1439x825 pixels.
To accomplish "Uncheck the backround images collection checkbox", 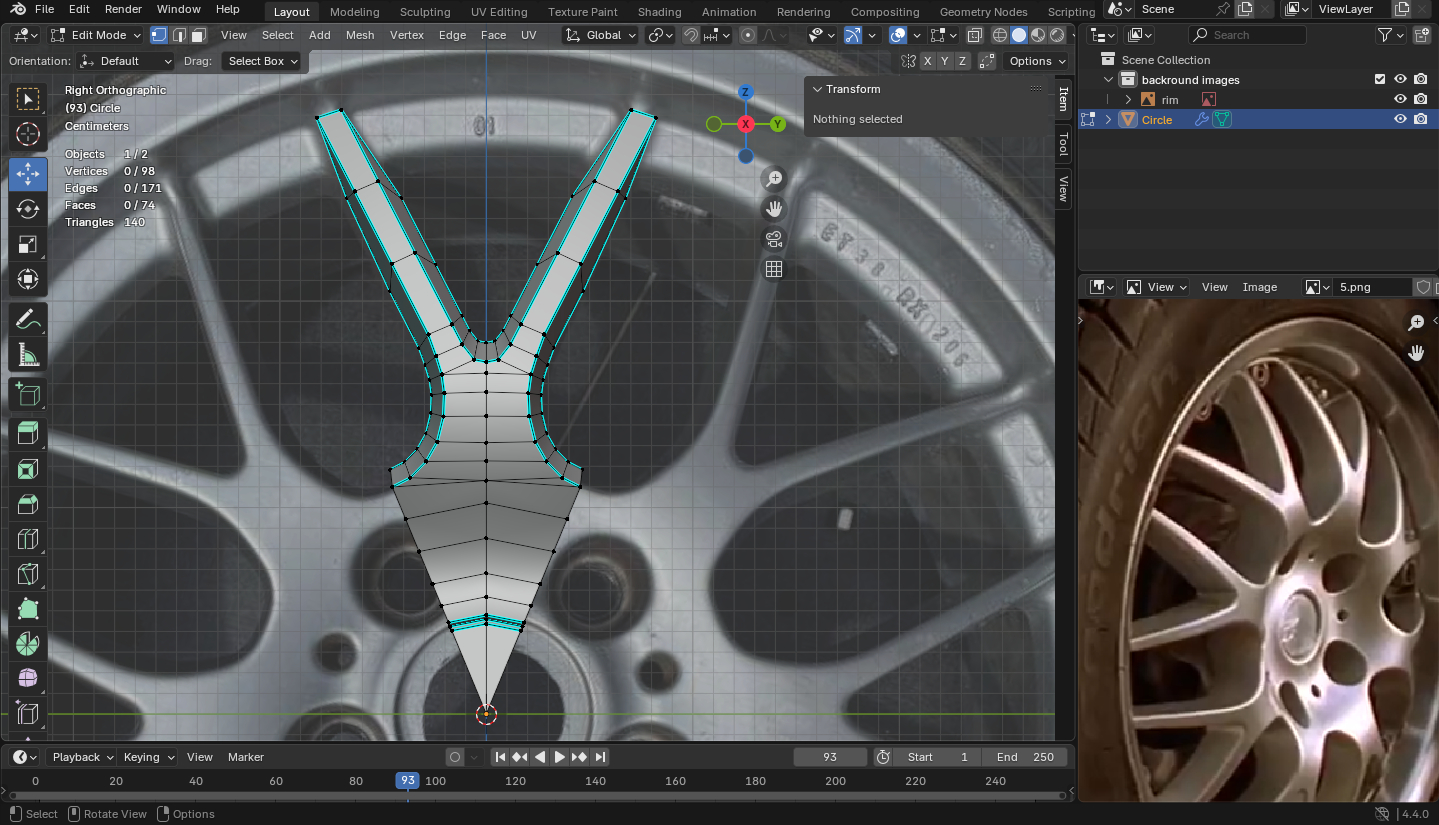I will point(1380,80).
